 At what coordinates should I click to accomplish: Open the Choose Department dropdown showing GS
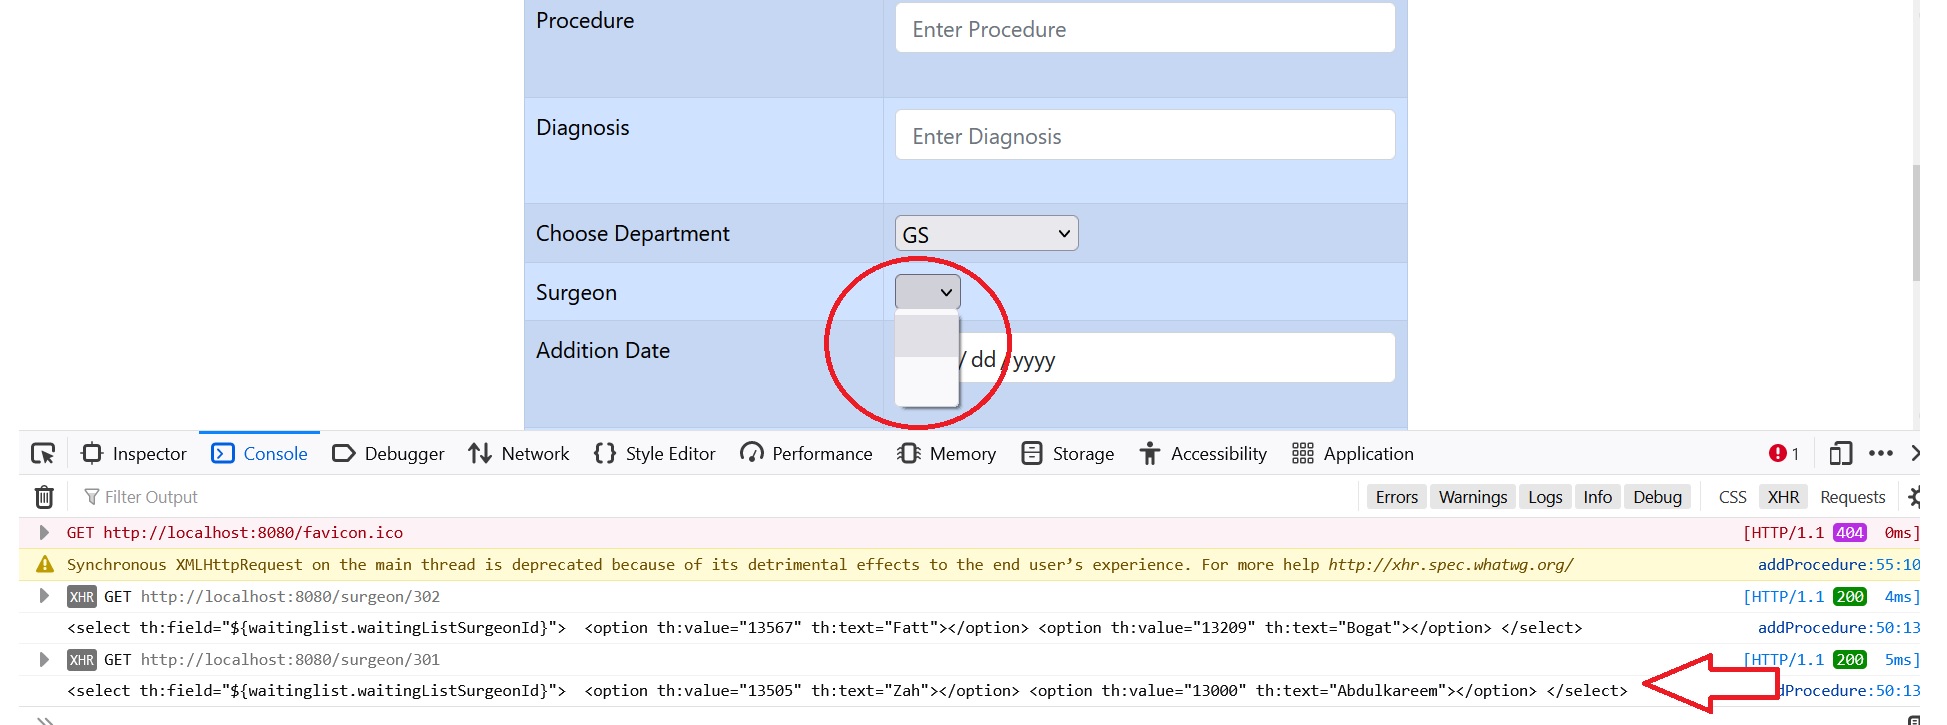click(x=985, y=232)
